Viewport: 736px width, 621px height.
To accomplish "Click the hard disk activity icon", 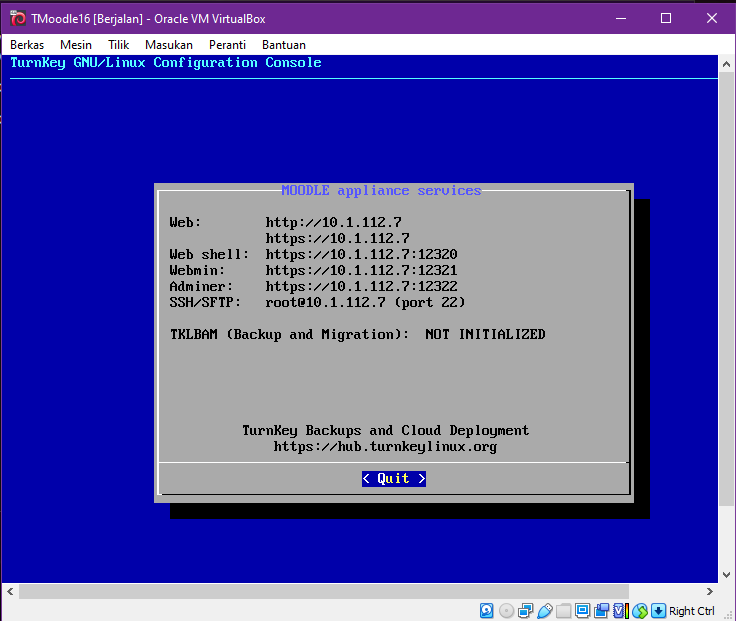I will click(487, 611).
